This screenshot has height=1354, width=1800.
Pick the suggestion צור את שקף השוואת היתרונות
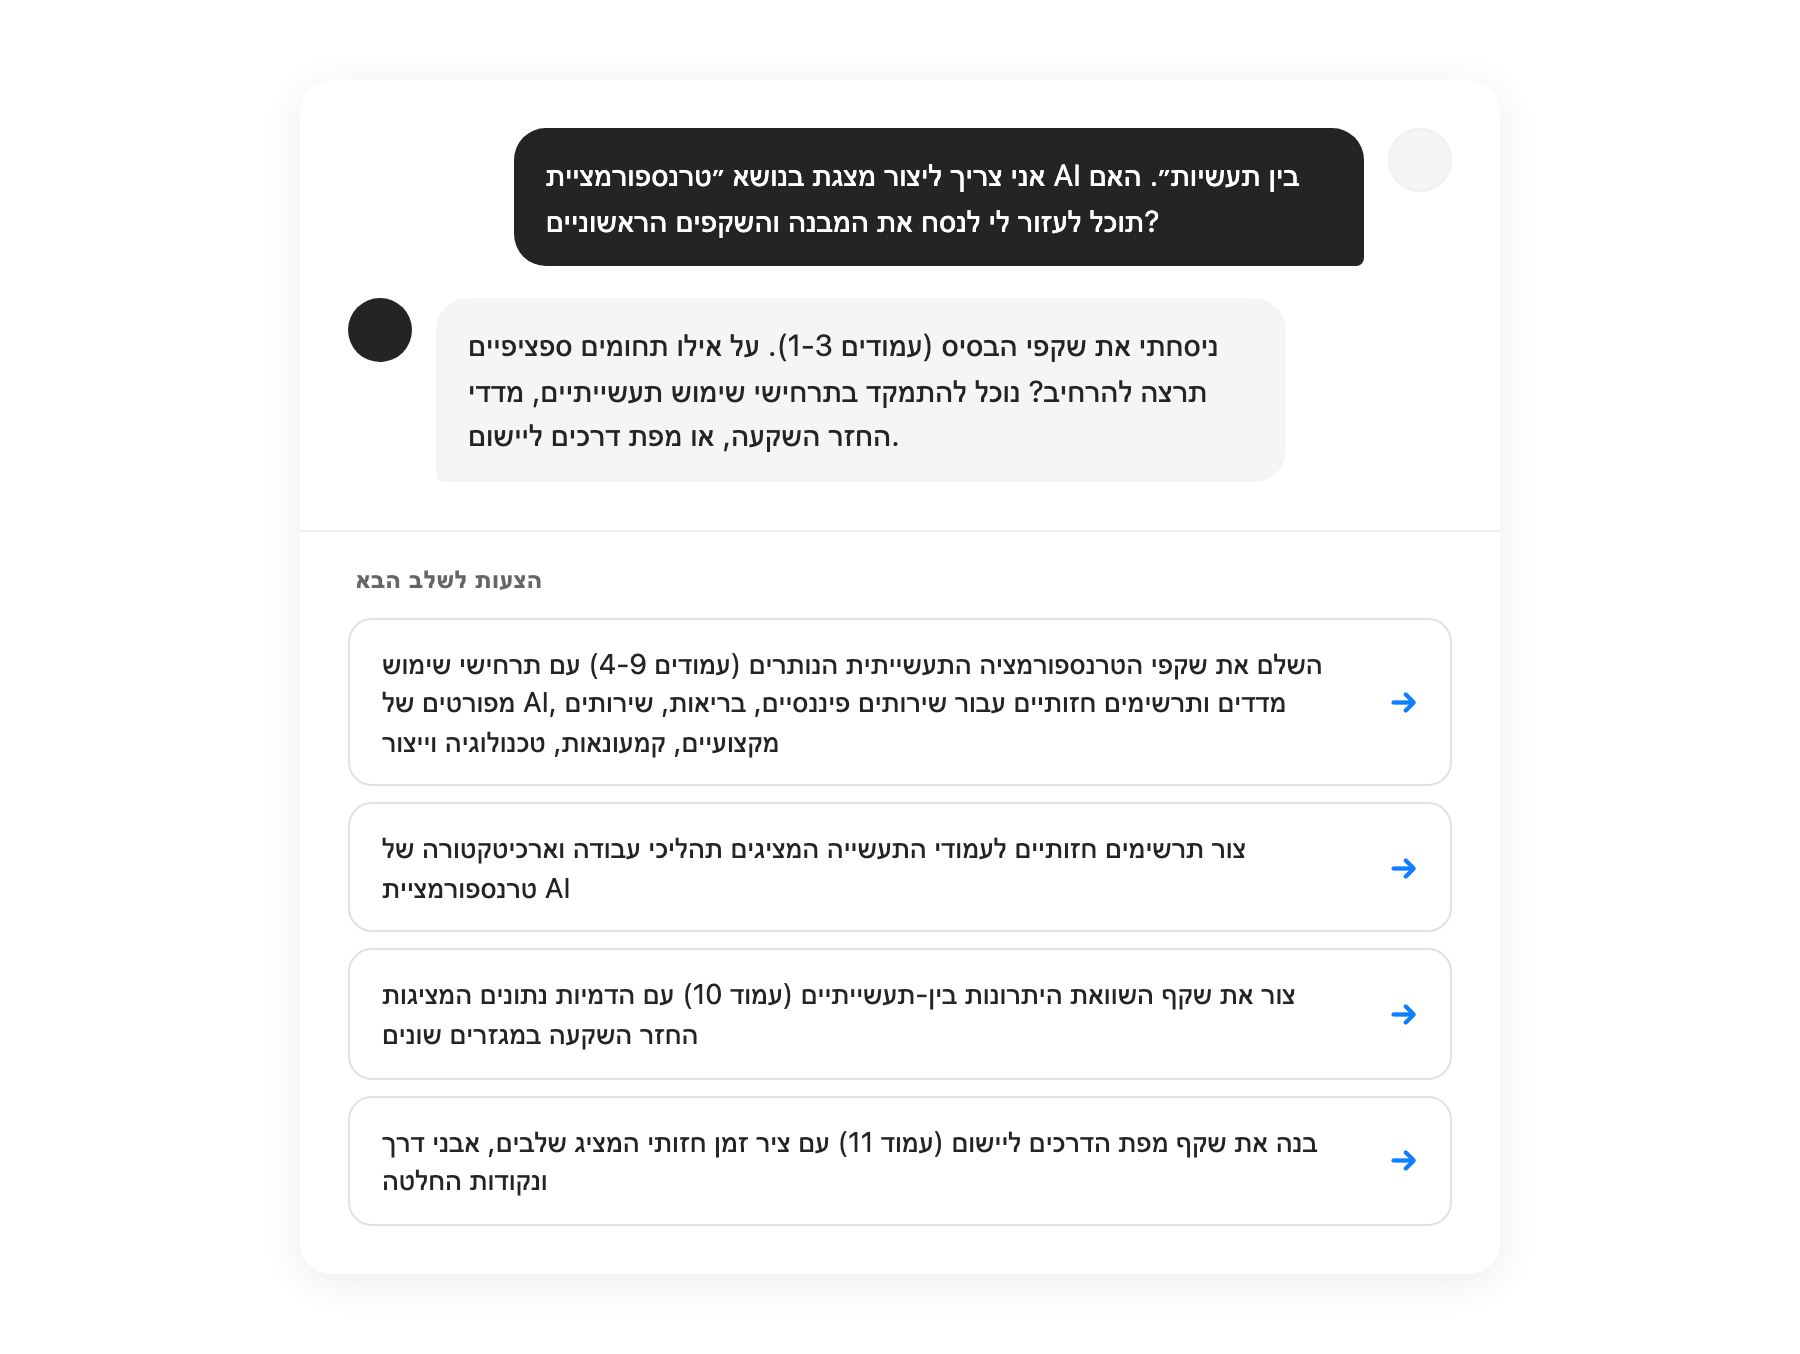pos(899,1014)
